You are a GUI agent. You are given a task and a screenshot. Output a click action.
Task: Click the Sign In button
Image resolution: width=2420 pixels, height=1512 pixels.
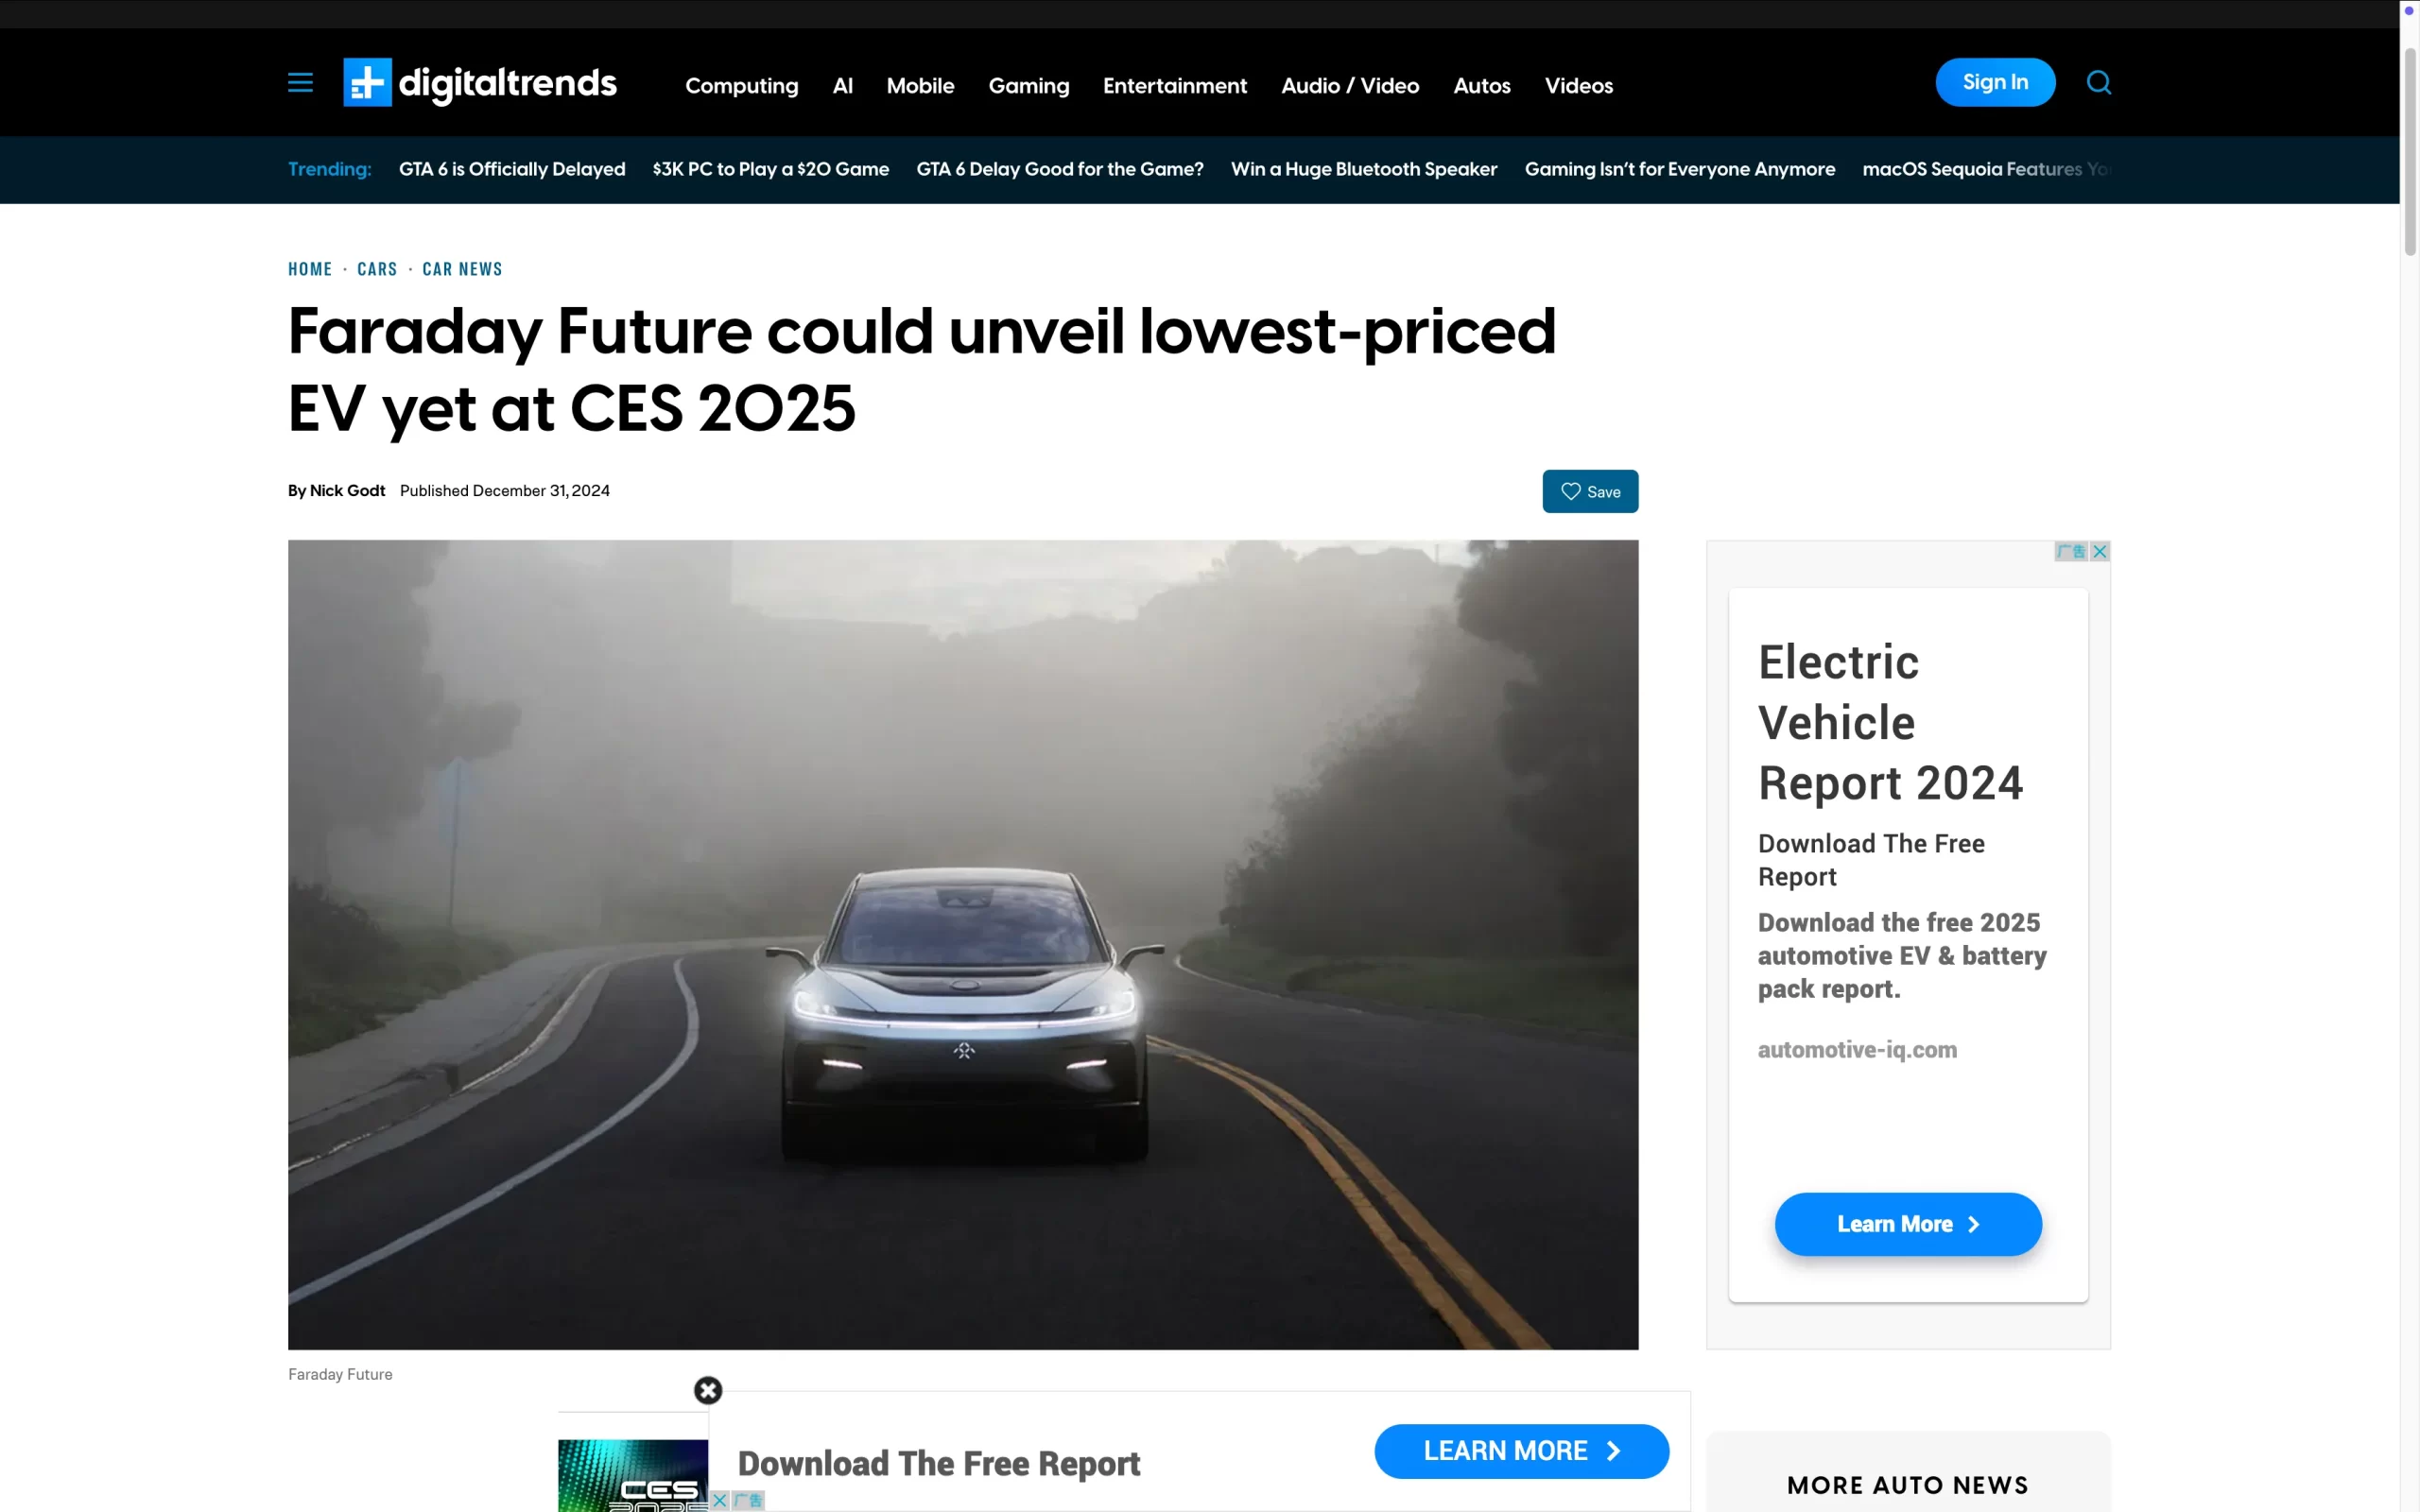(1995, 82)
